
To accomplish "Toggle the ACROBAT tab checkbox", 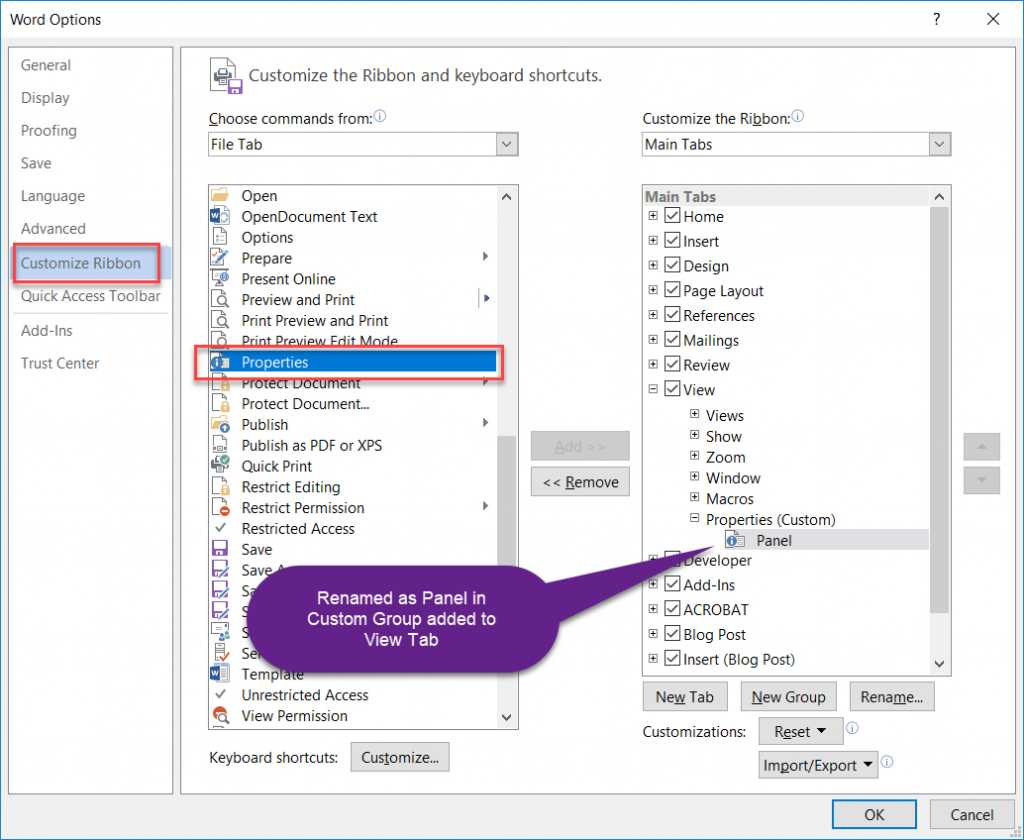I will click(672, 609).
